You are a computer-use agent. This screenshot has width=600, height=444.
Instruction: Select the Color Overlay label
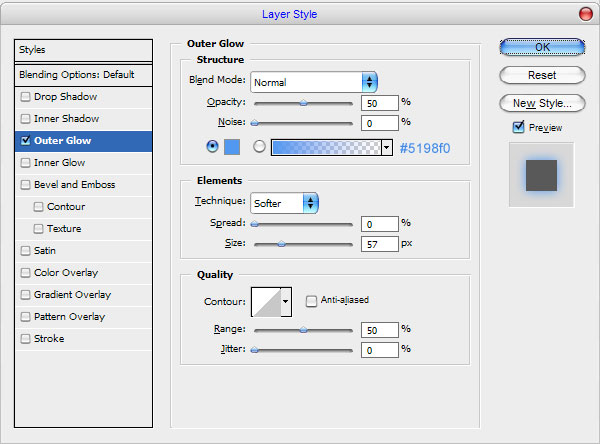[66, 273]
